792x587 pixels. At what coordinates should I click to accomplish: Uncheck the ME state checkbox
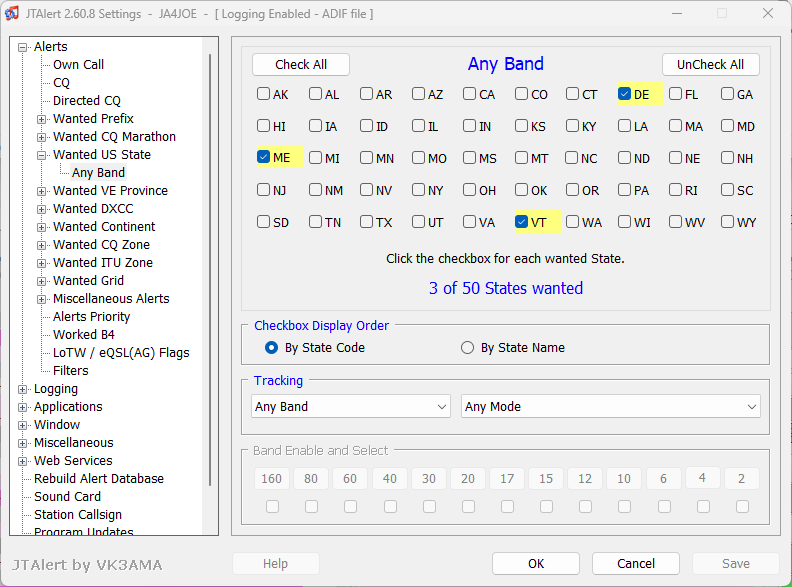pos(263,157)
